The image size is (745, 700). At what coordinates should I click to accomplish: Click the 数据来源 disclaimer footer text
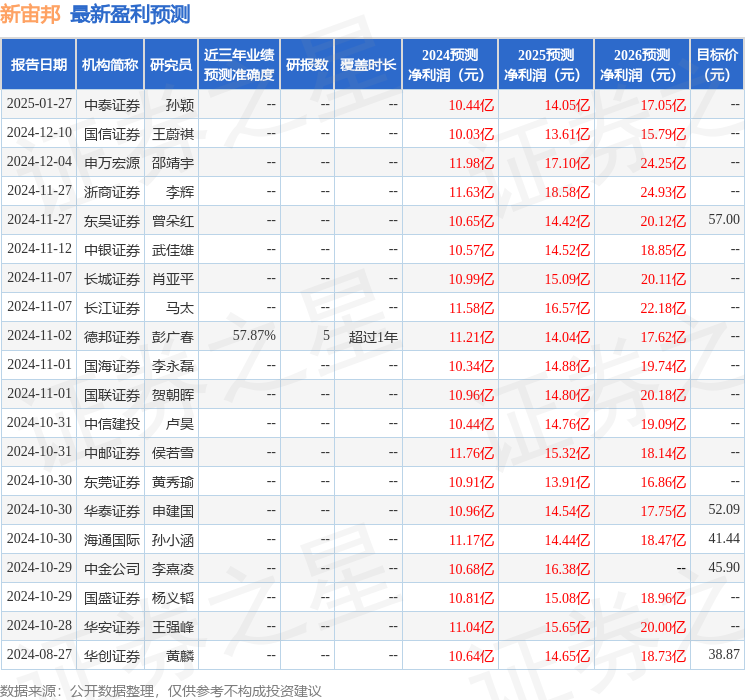pos(161,690)
